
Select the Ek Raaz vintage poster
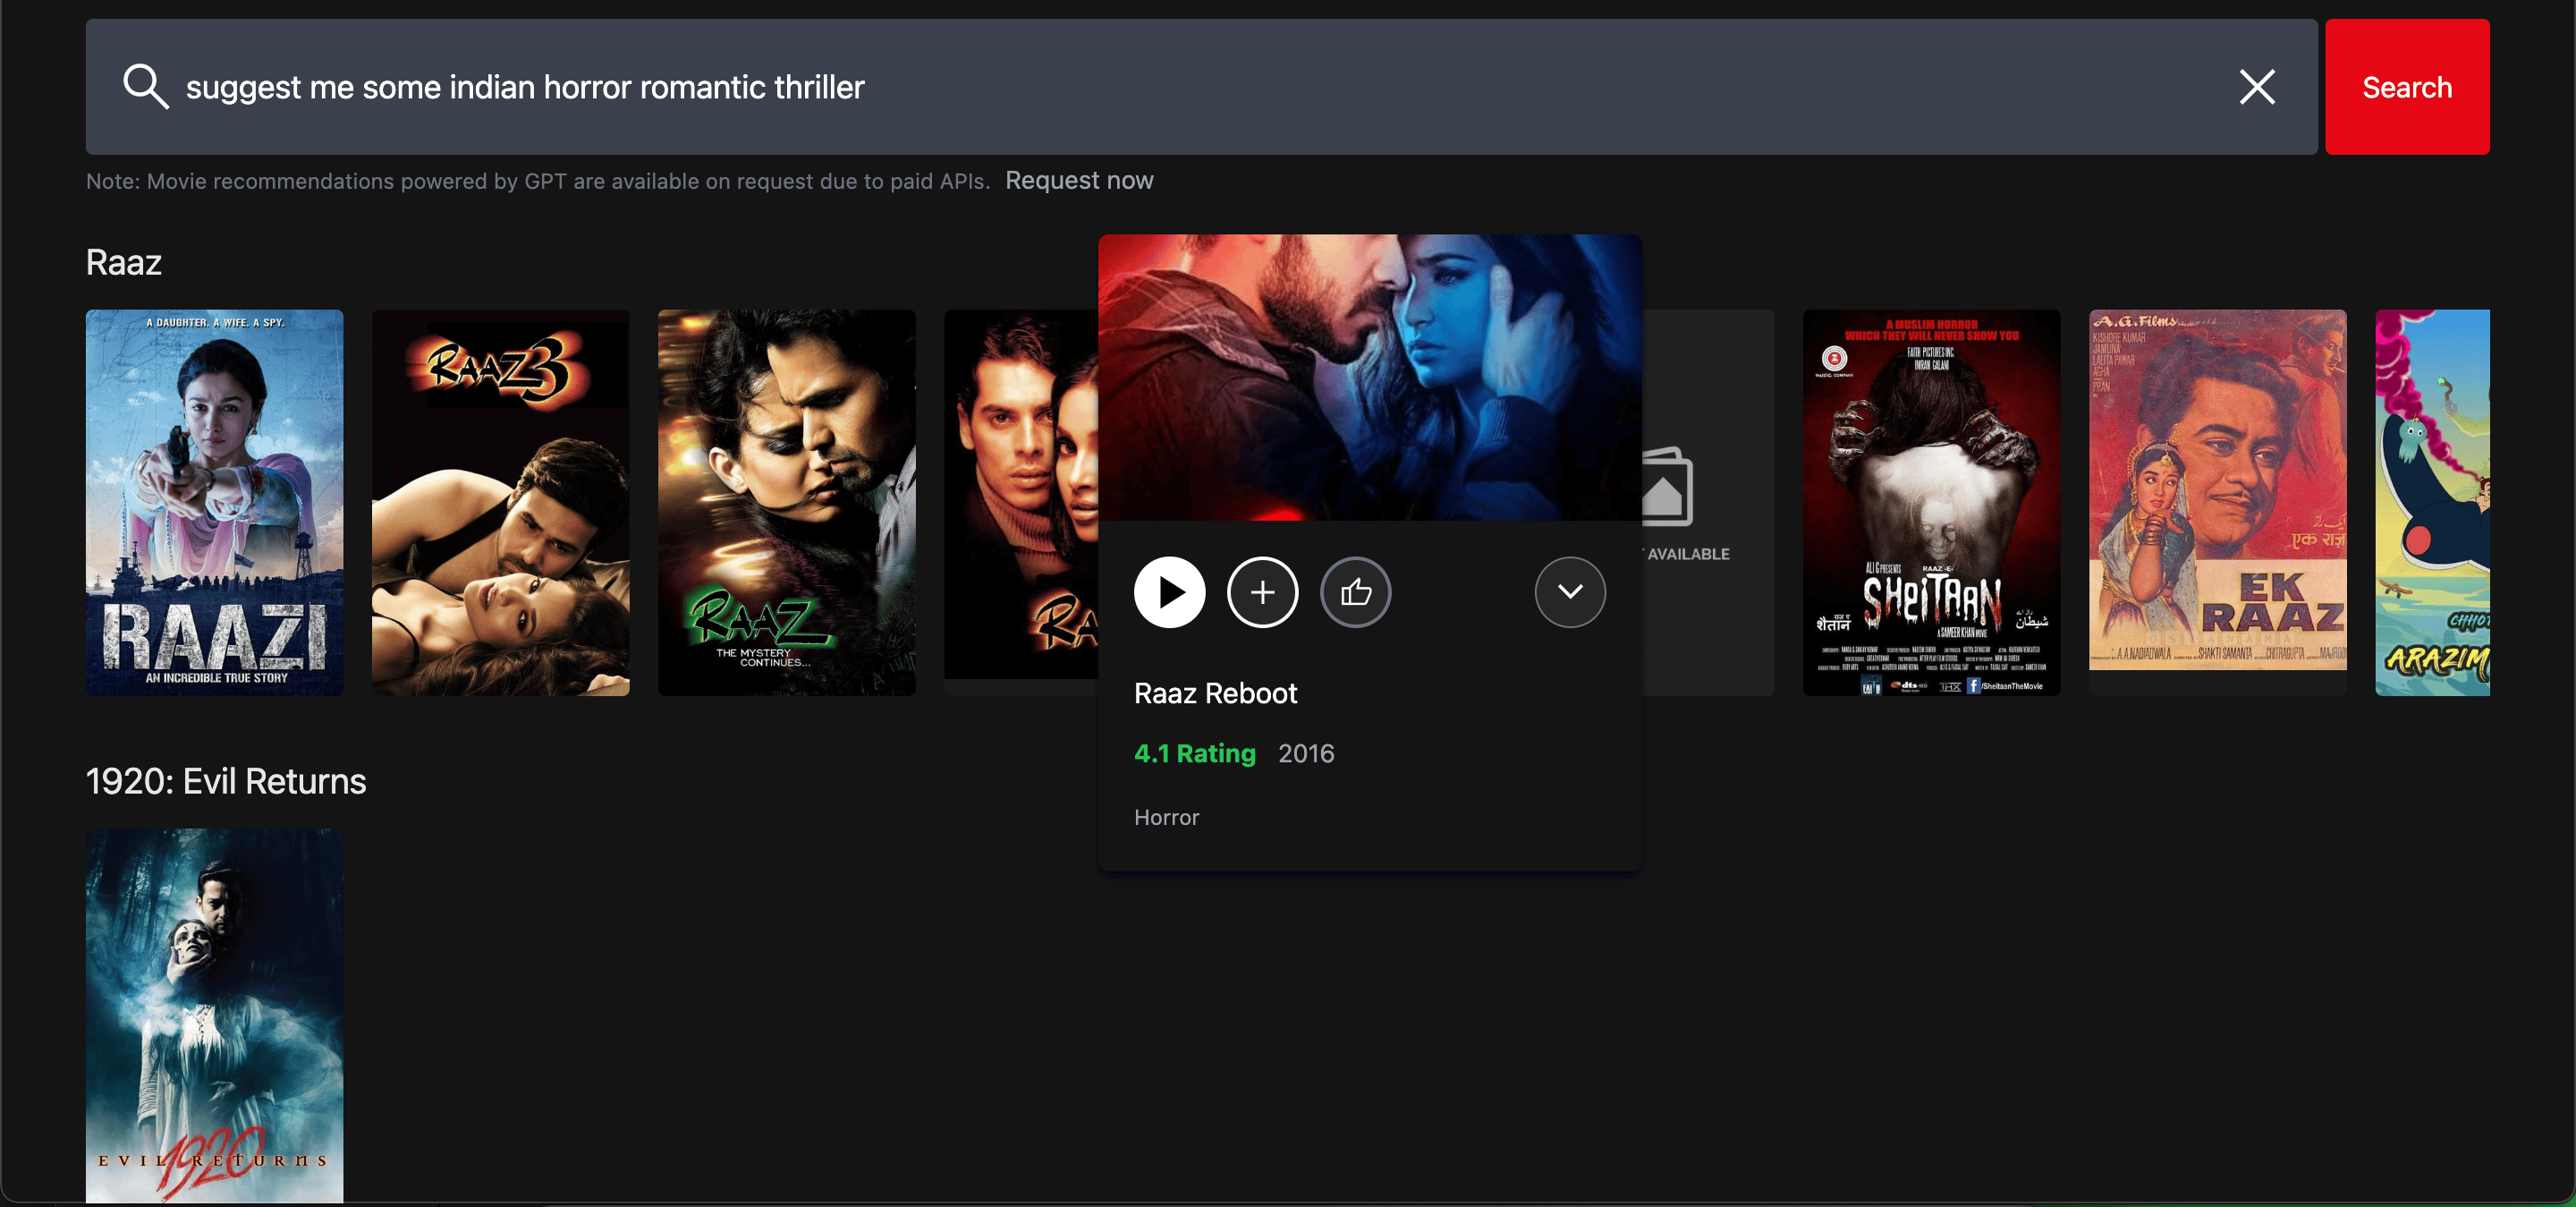[x=2216, y=490]
